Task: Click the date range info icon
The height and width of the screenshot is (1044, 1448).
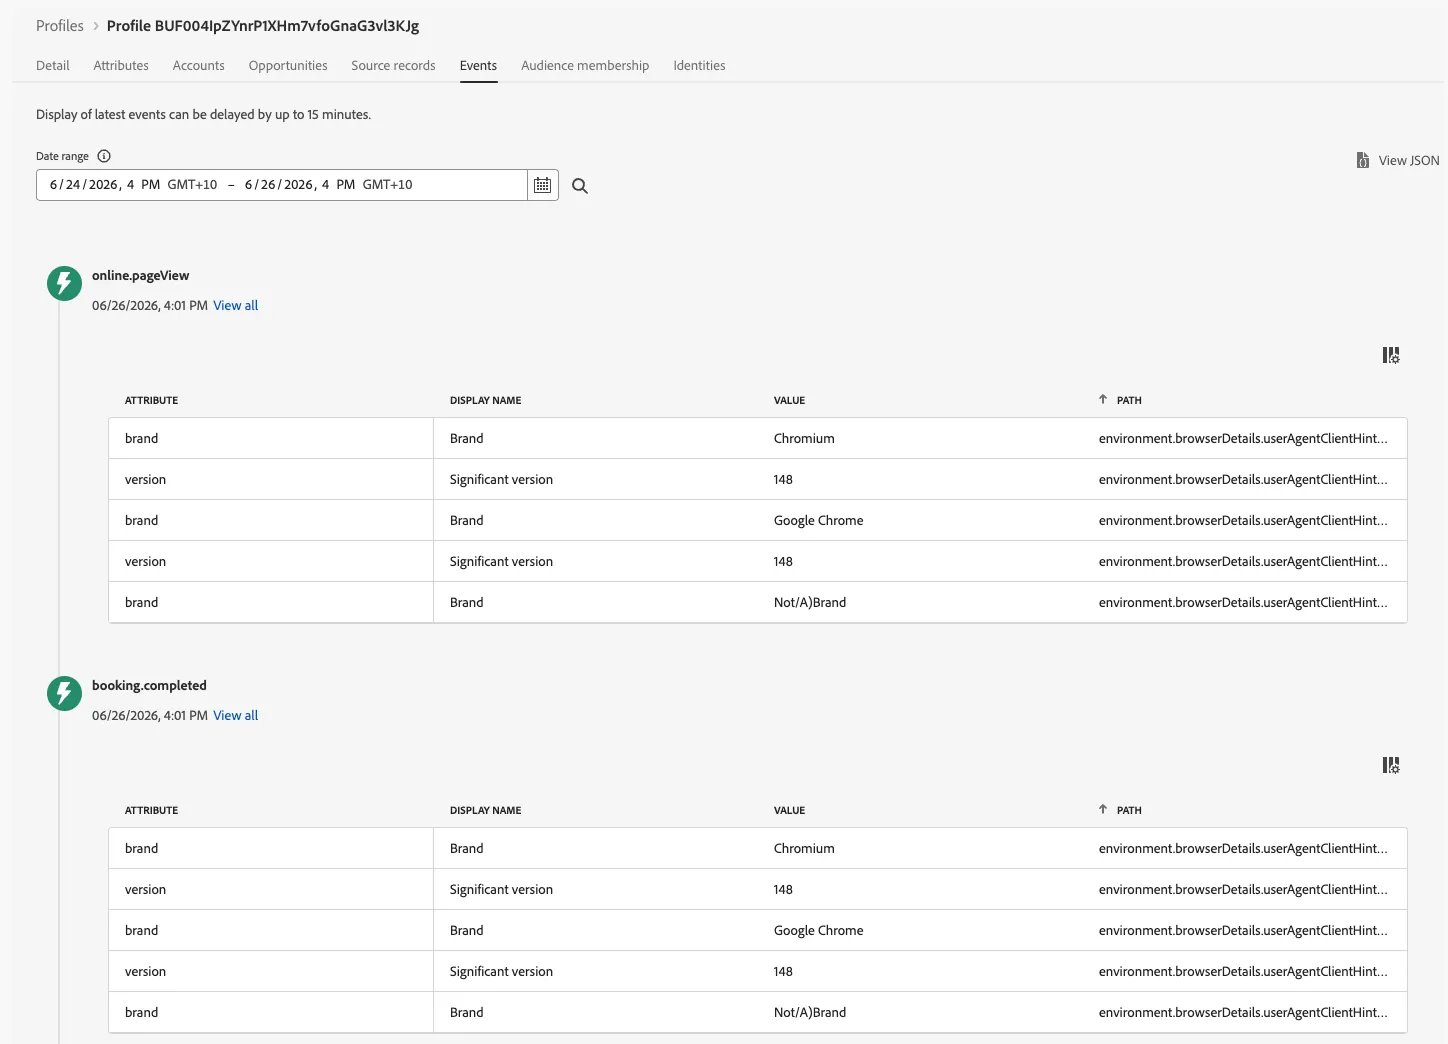Action: pyautogui.click(x=104, y=156)
